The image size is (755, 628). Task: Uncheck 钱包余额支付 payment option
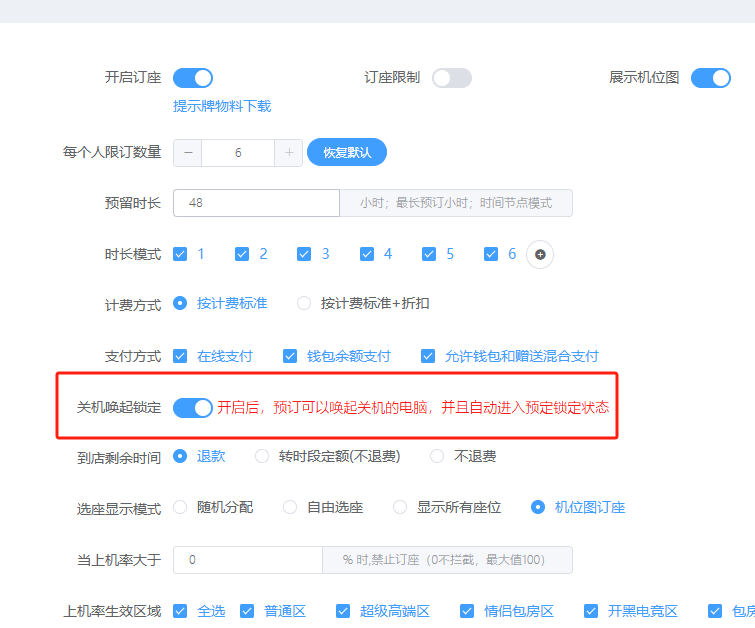tap(290, 356)
